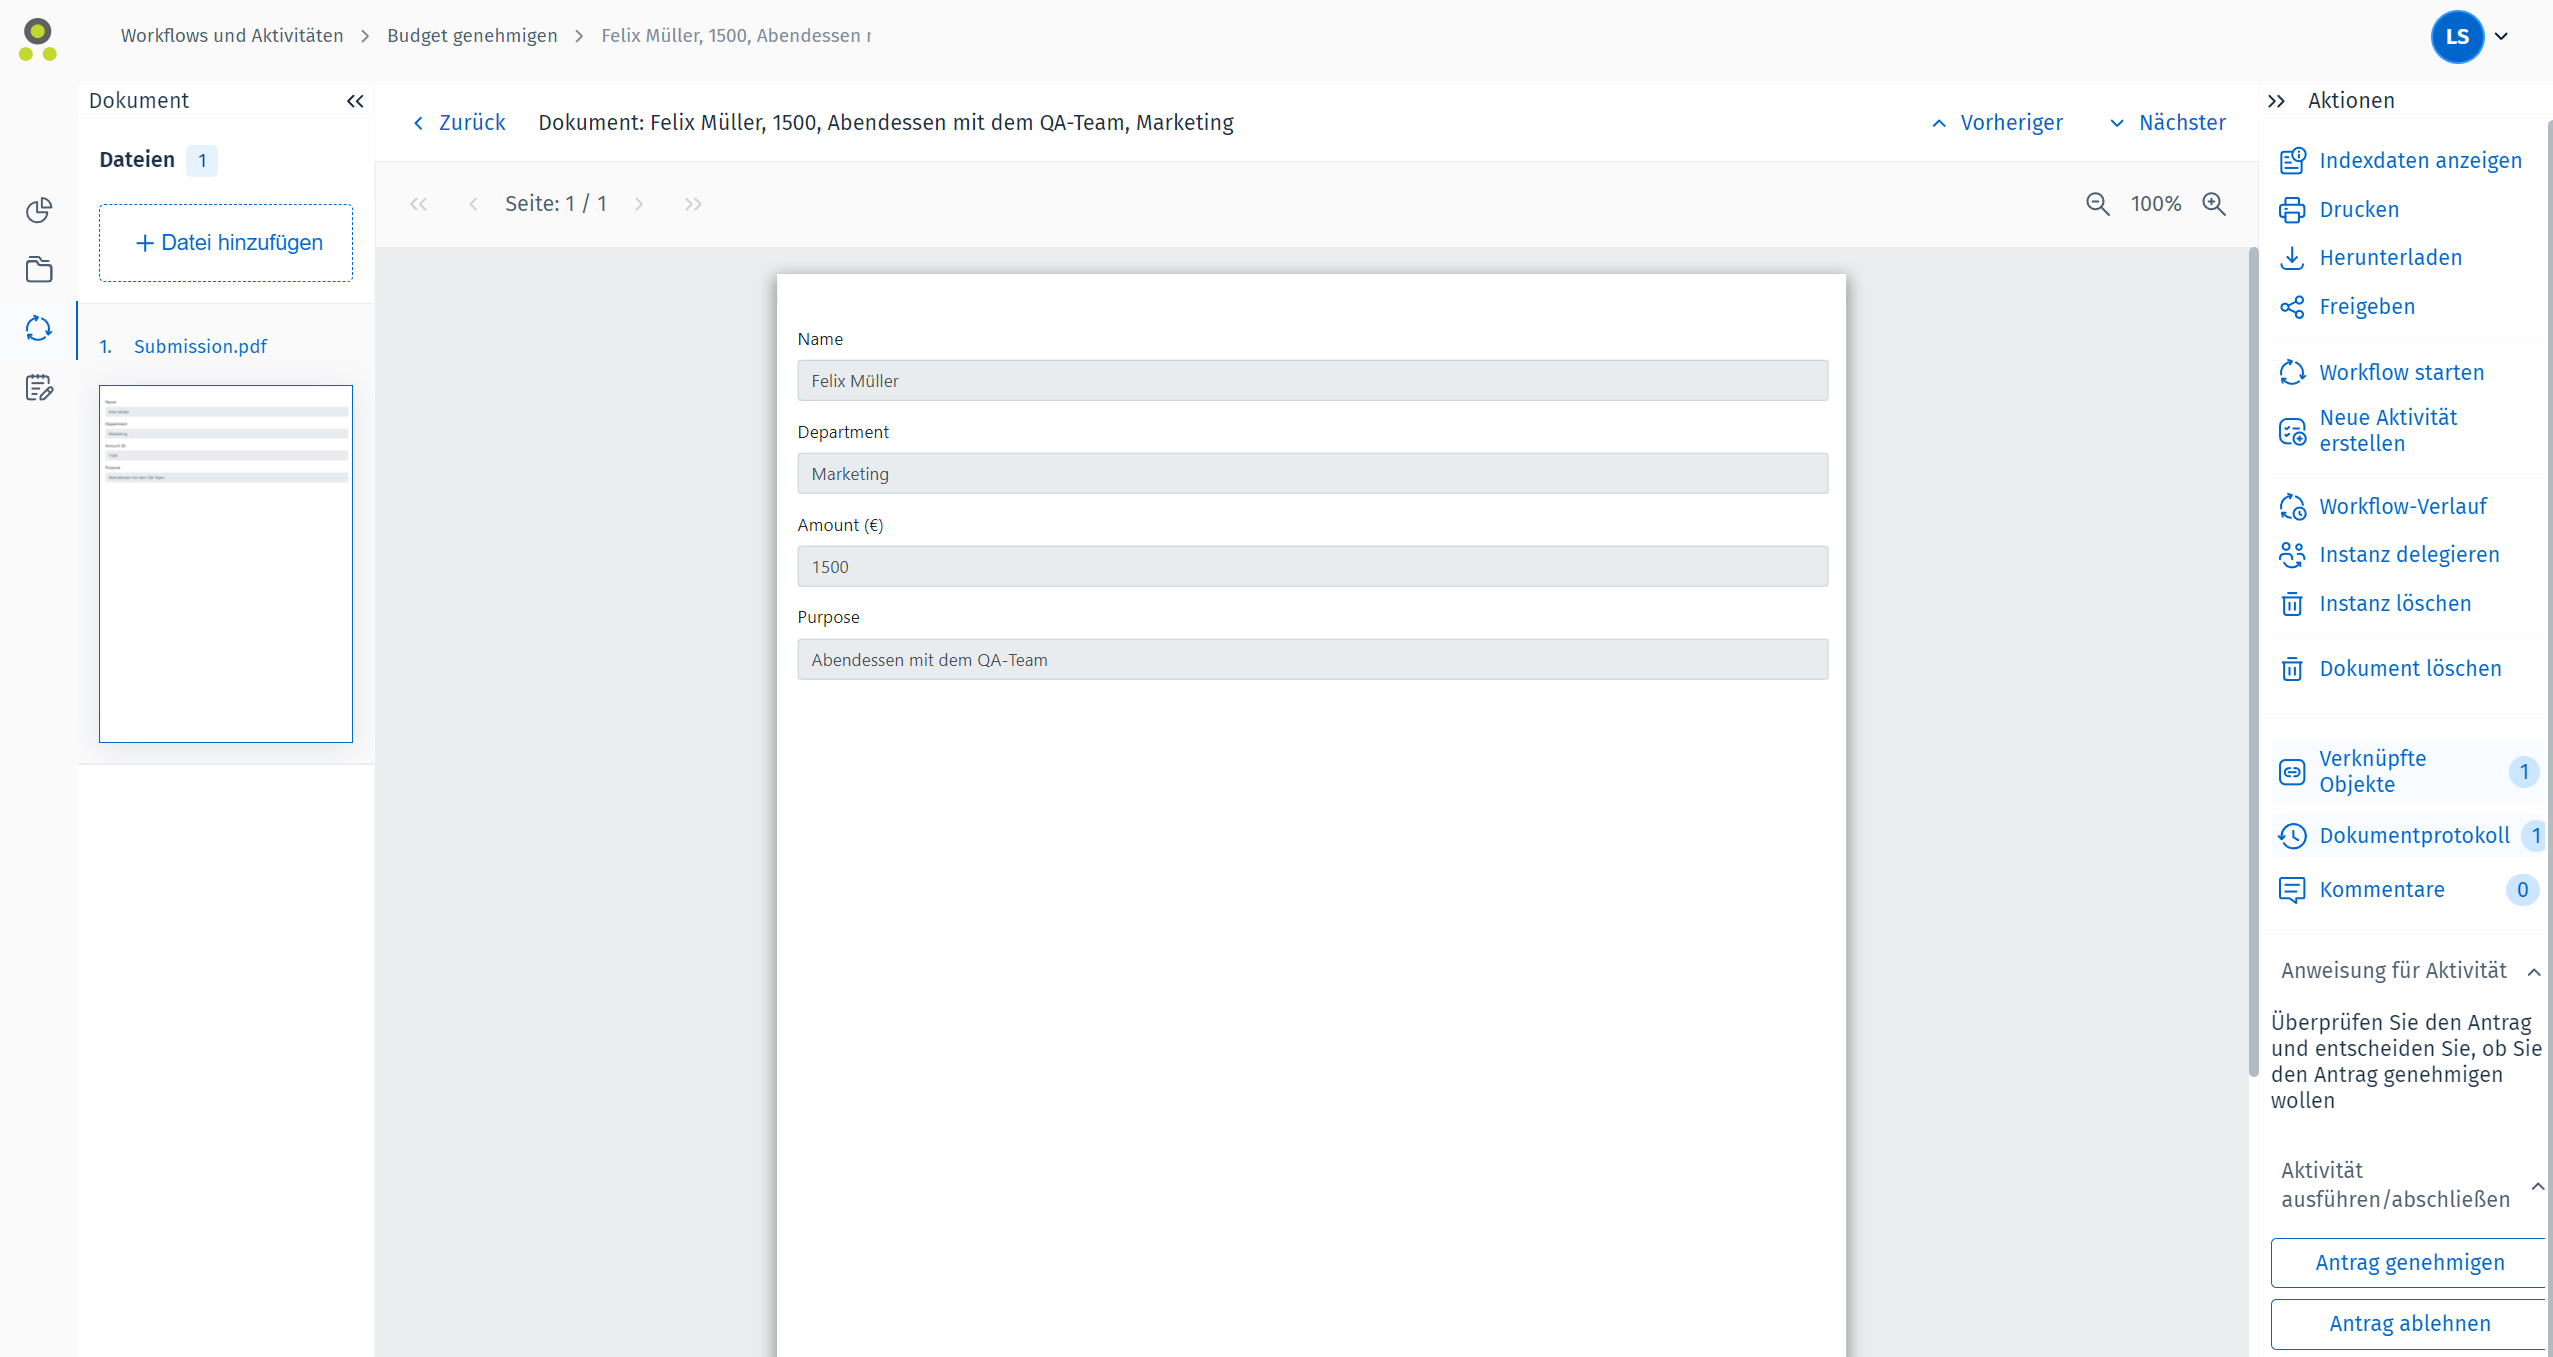Viewport: 2553px width, 1357px height.
Task: Open the folders sidebar icon
Action: click(x=39, y=269)
